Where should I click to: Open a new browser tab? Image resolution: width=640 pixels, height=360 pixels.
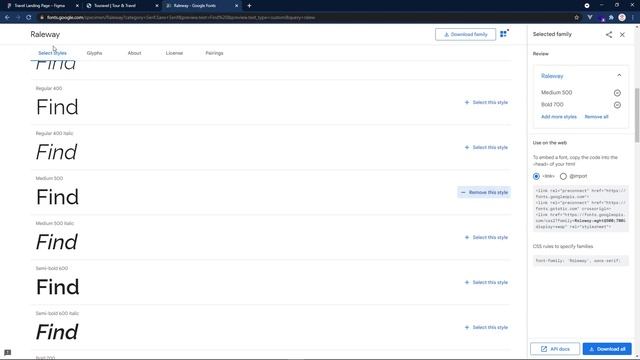[x=249, y=6]
